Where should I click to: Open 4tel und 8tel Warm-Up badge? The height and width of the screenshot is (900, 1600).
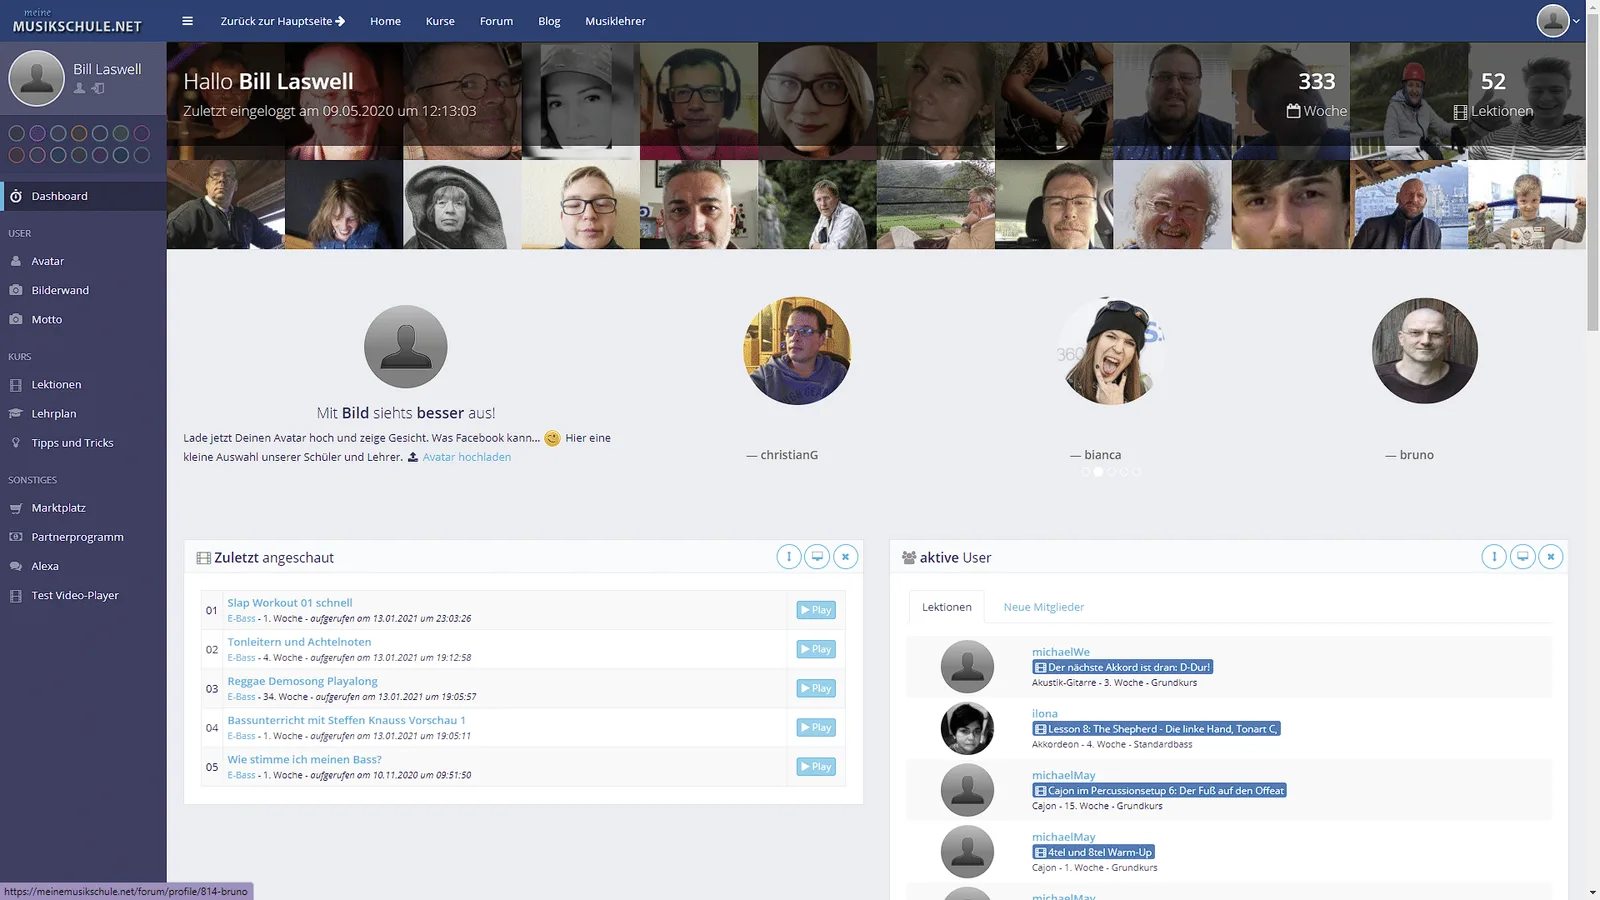click(x=1093, y=853)
